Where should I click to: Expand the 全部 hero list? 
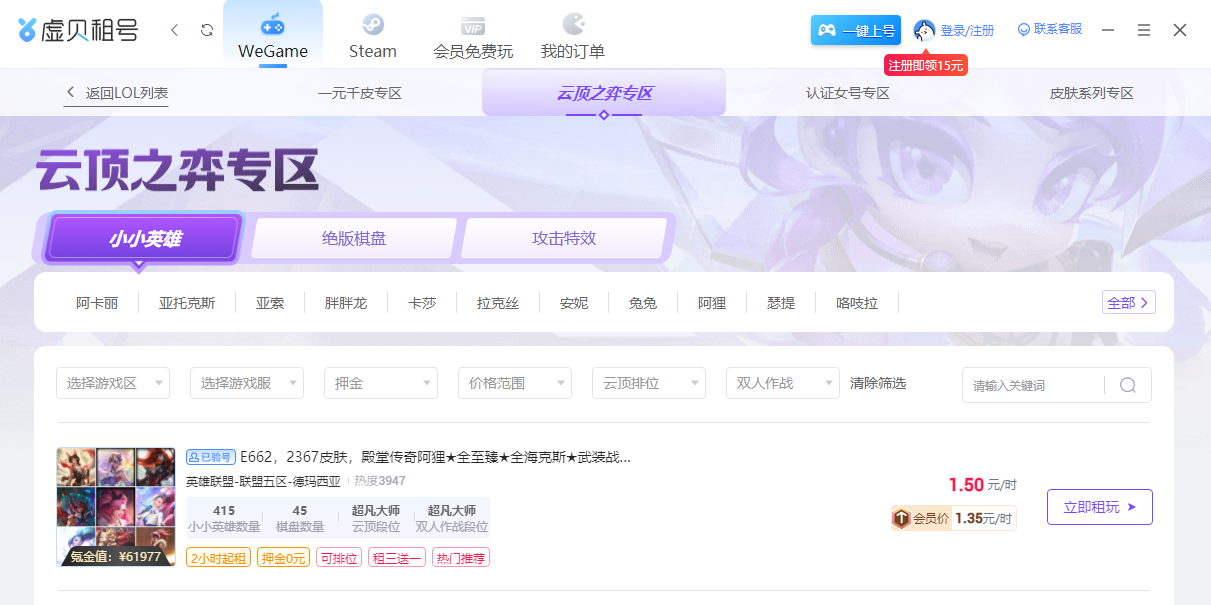tap(1128, 302)
